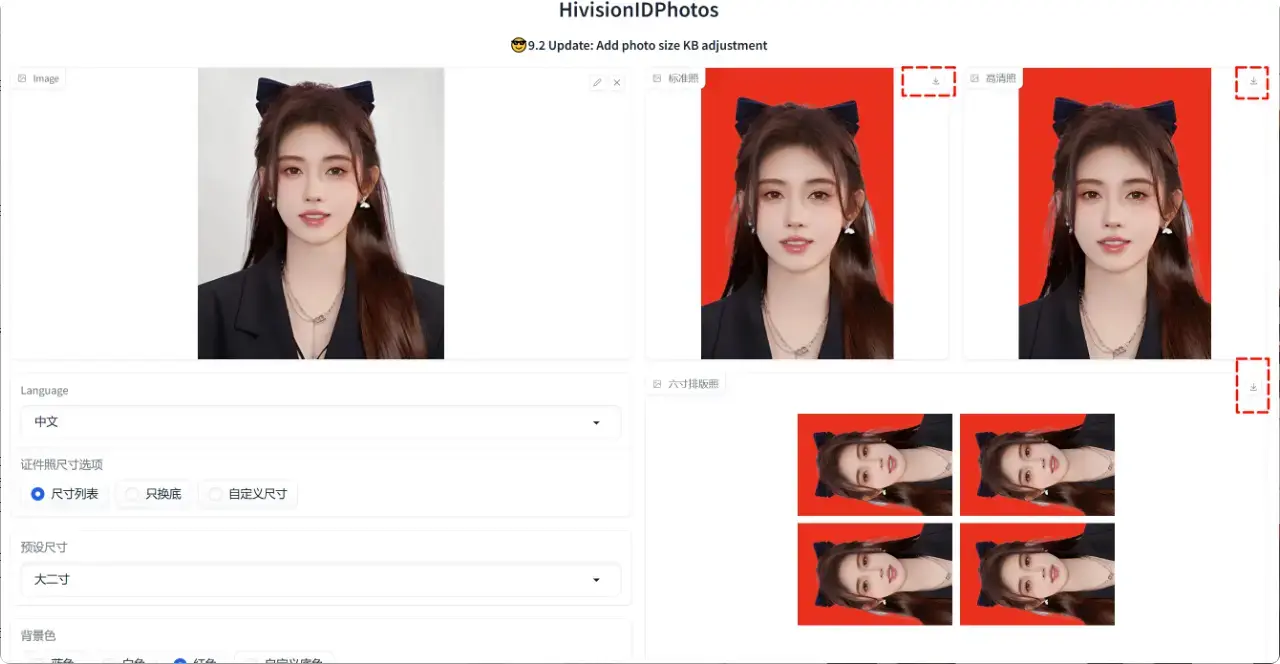Clear the uploaded image with the X icon
1280x664 pixels.
[617, 83]
